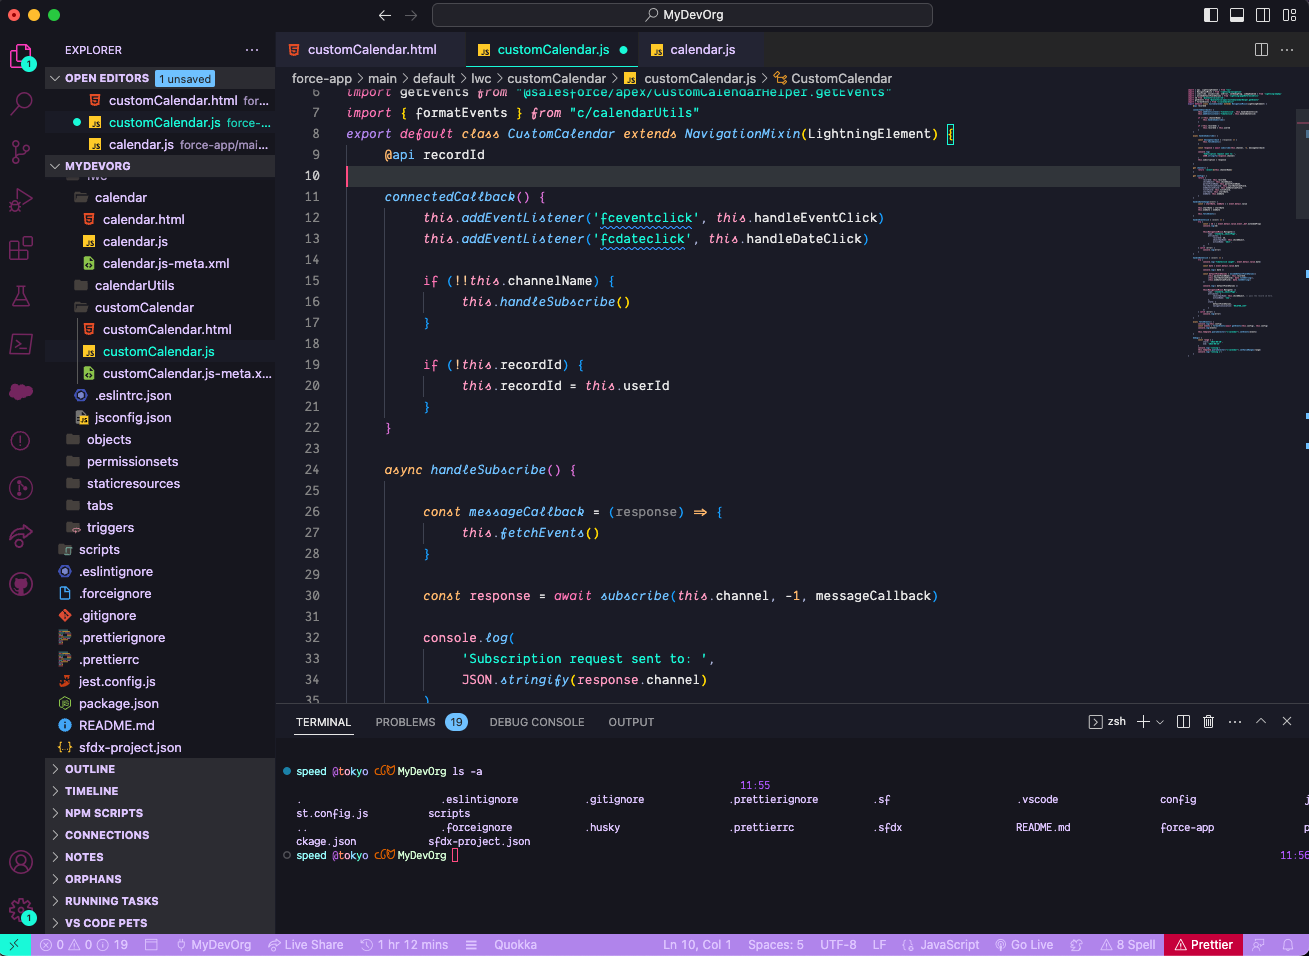The image size is (1309, 956).
Task: Open the Run and Debug icon
Action: coord(21,199)
